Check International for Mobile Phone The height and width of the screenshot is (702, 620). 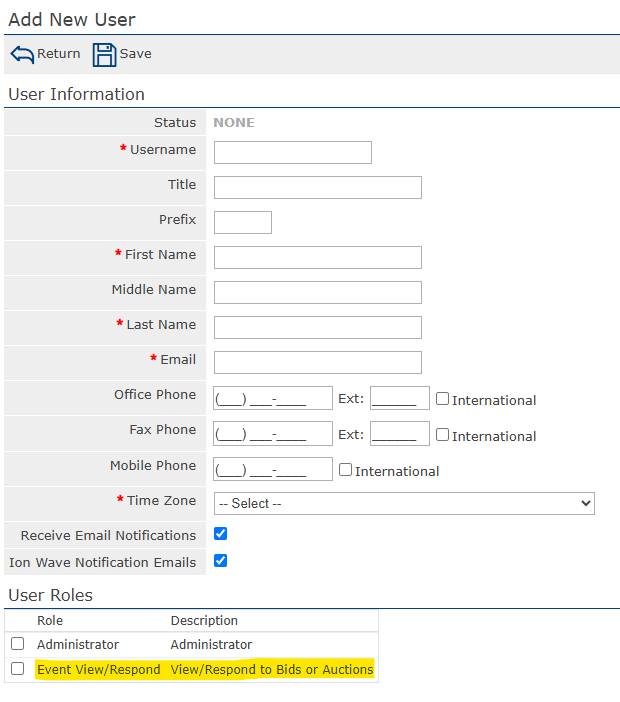pos(345,470)
